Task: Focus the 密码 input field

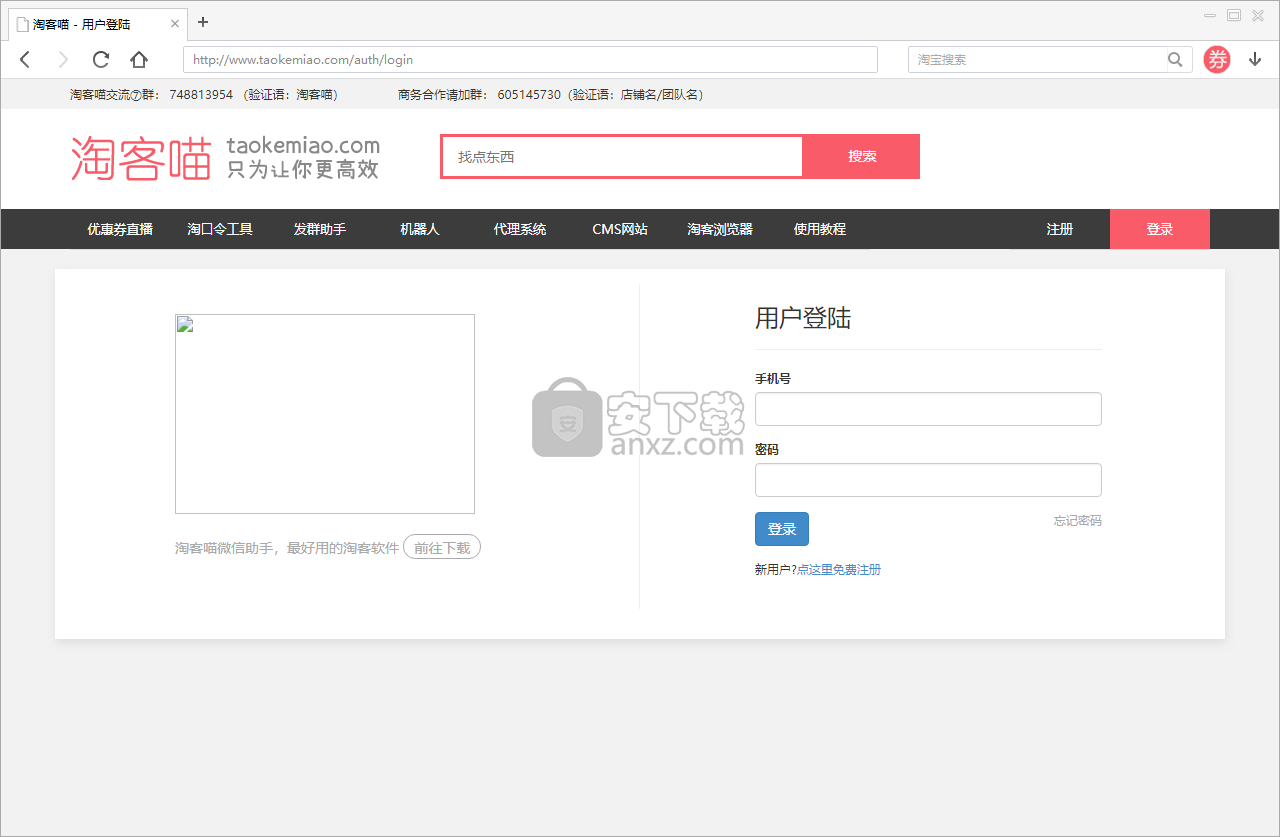Action: click(x=928, y=480)
